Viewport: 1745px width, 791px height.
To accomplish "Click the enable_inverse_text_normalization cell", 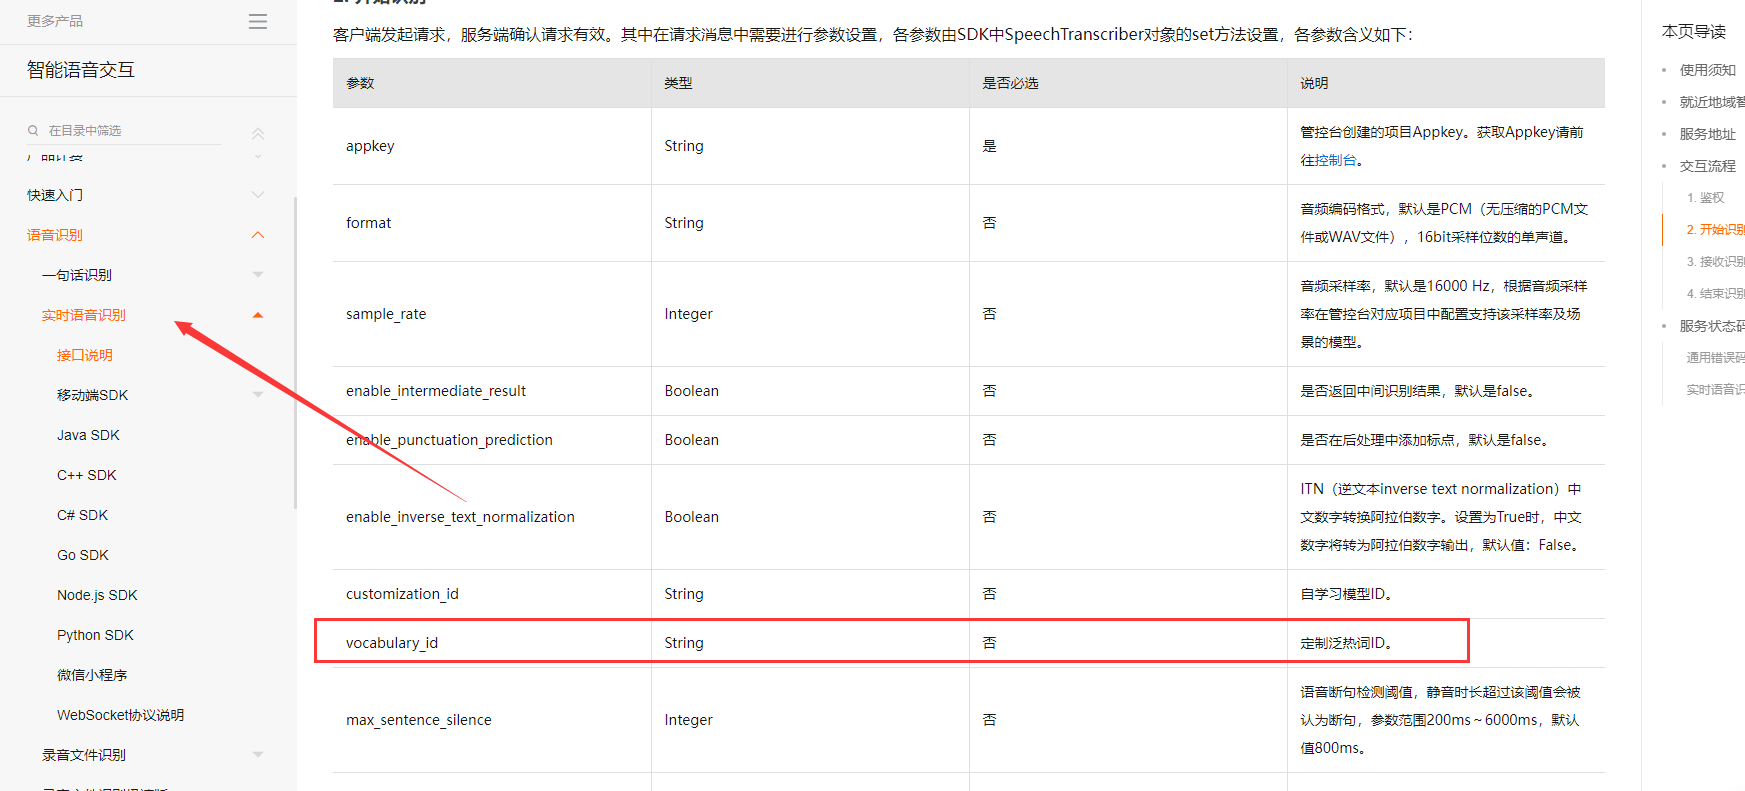I will tap(491, 517).
